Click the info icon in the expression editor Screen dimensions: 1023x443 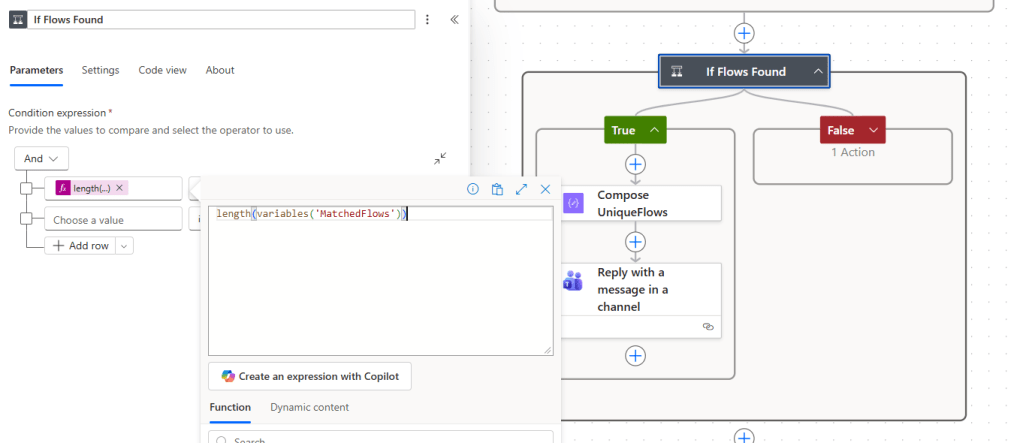pos(473,189)
